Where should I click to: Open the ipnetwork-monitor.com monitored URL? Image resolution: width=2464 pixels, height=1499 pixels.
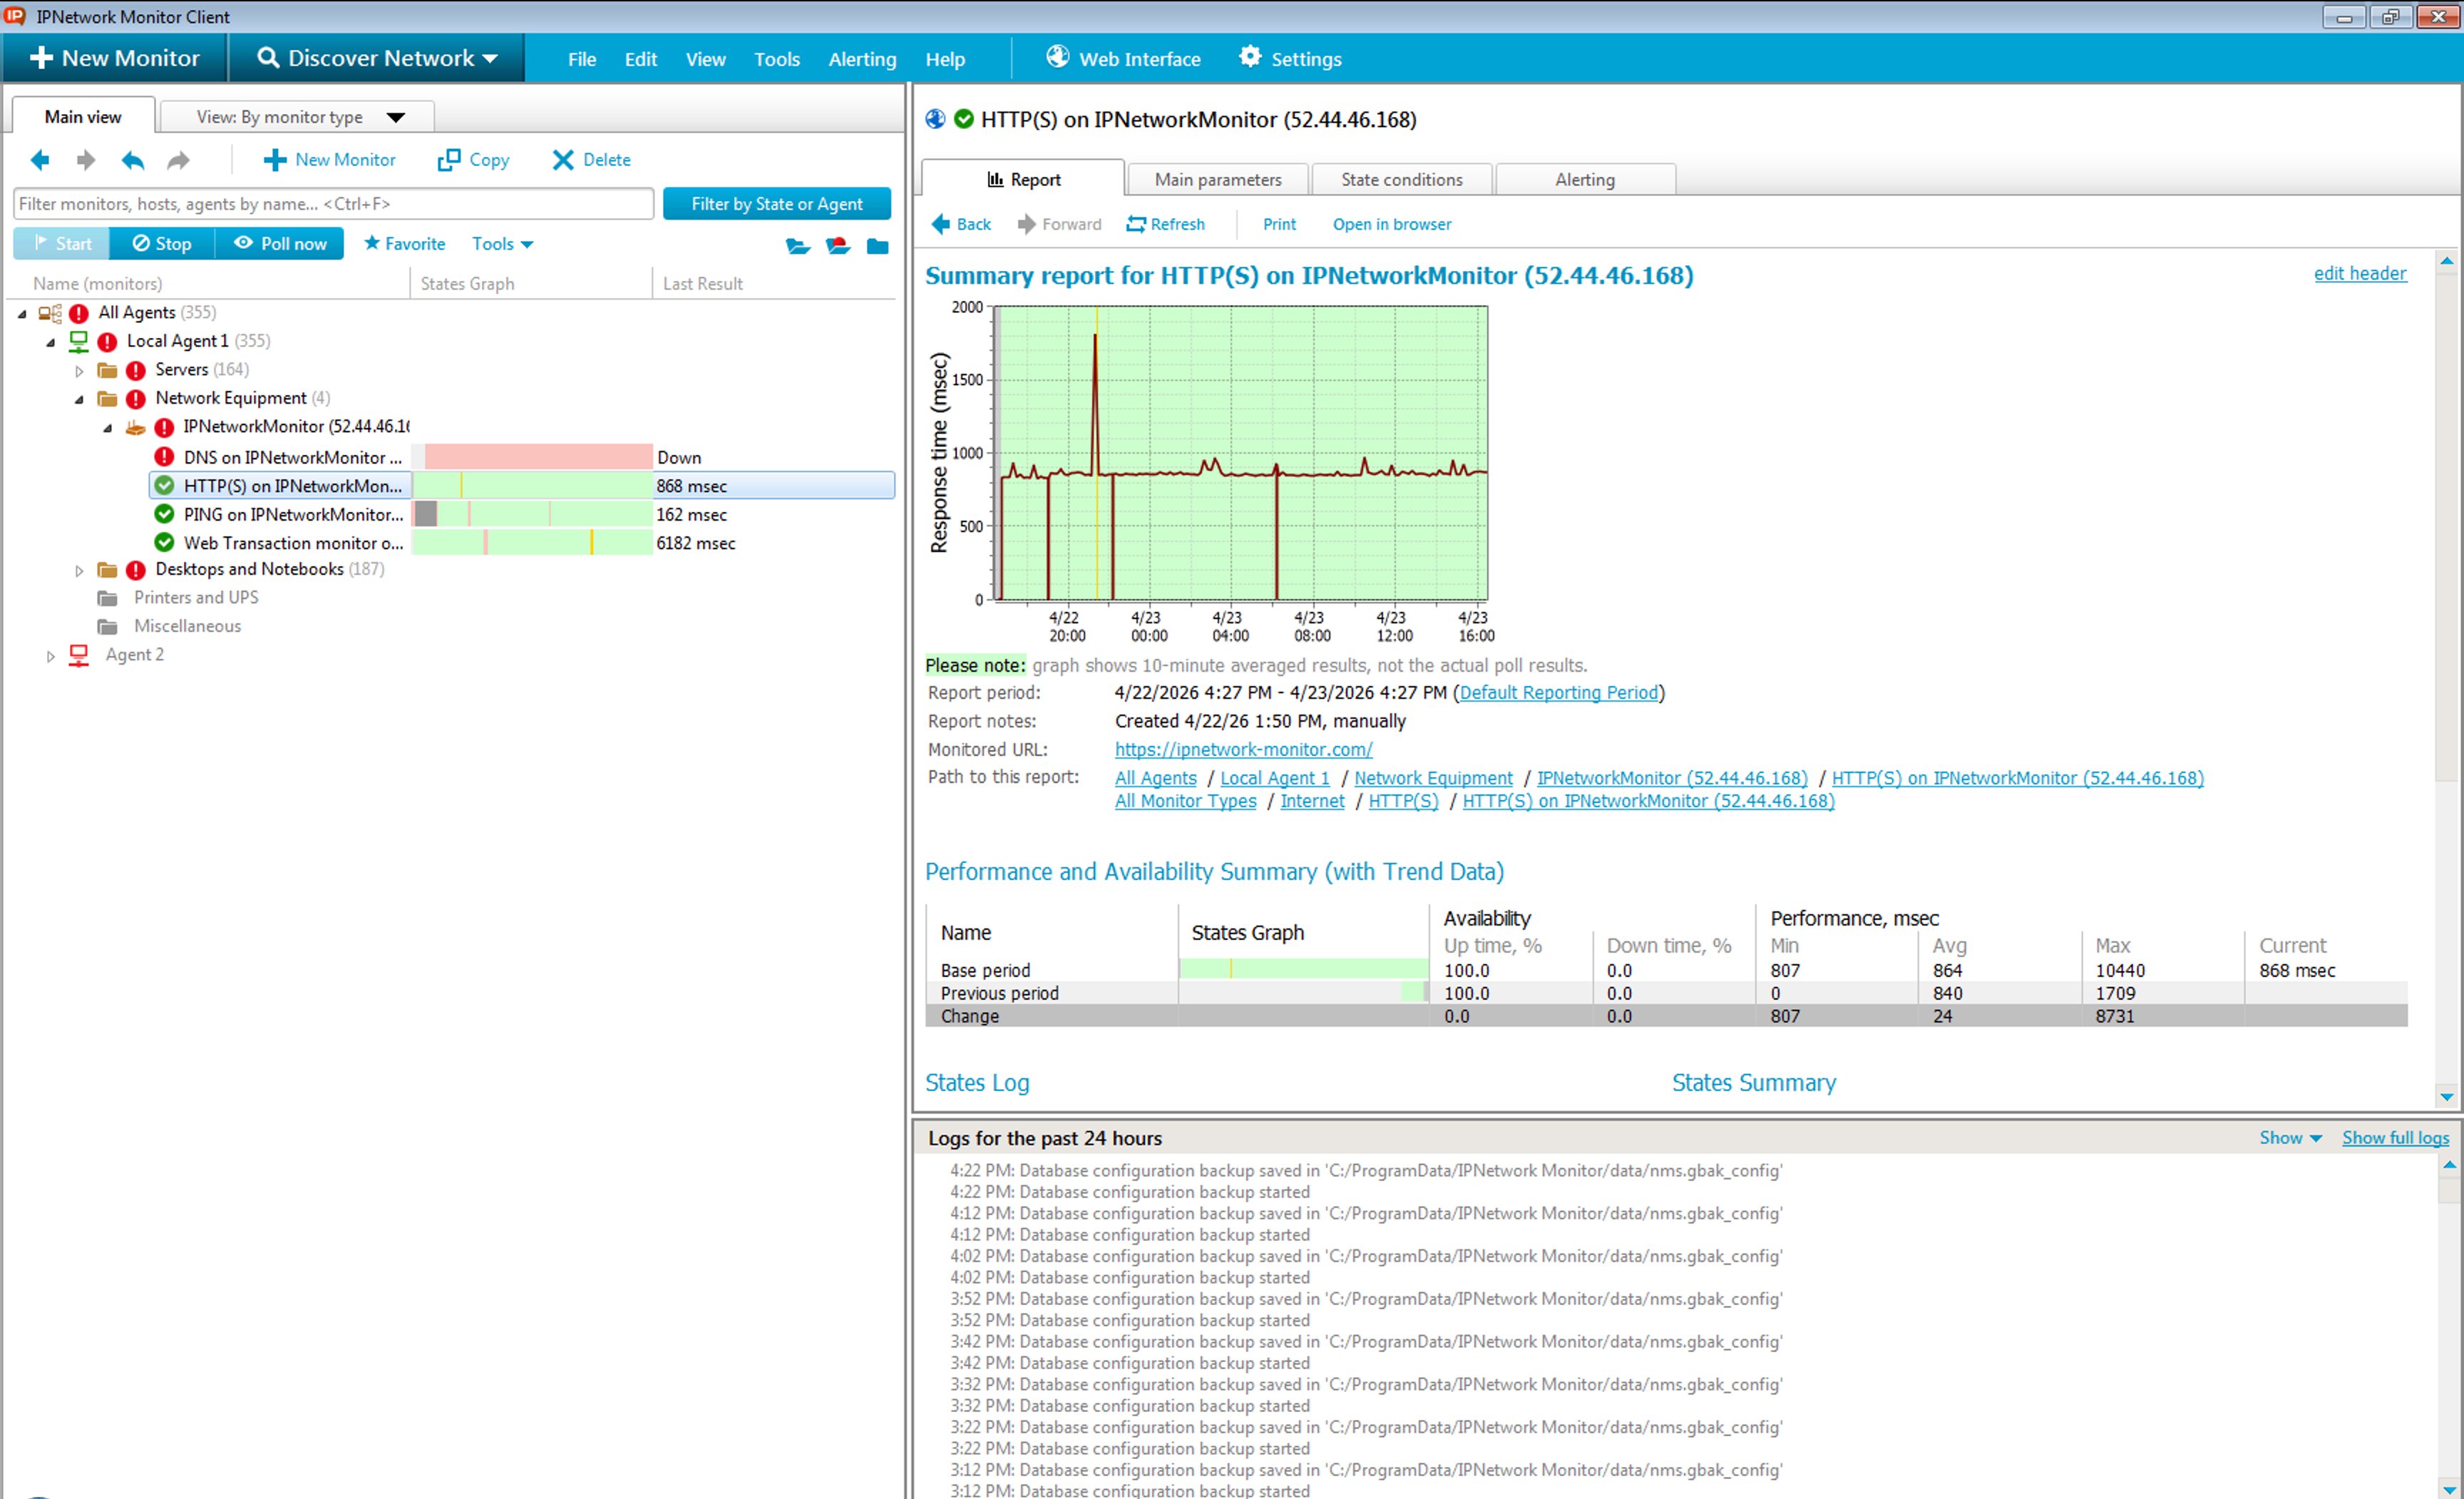point(1243,749)
